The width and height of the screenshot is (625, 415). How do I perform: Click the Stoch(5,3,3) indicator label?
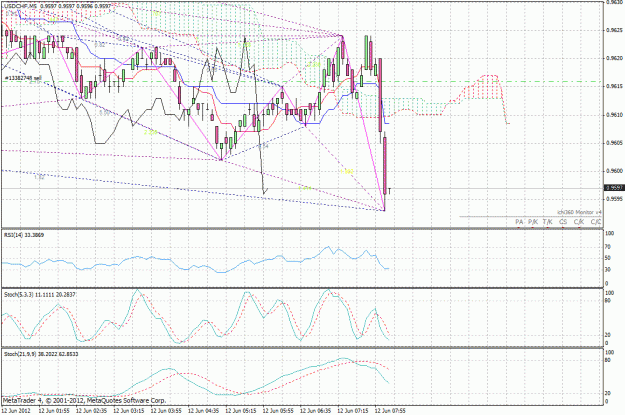39,294
